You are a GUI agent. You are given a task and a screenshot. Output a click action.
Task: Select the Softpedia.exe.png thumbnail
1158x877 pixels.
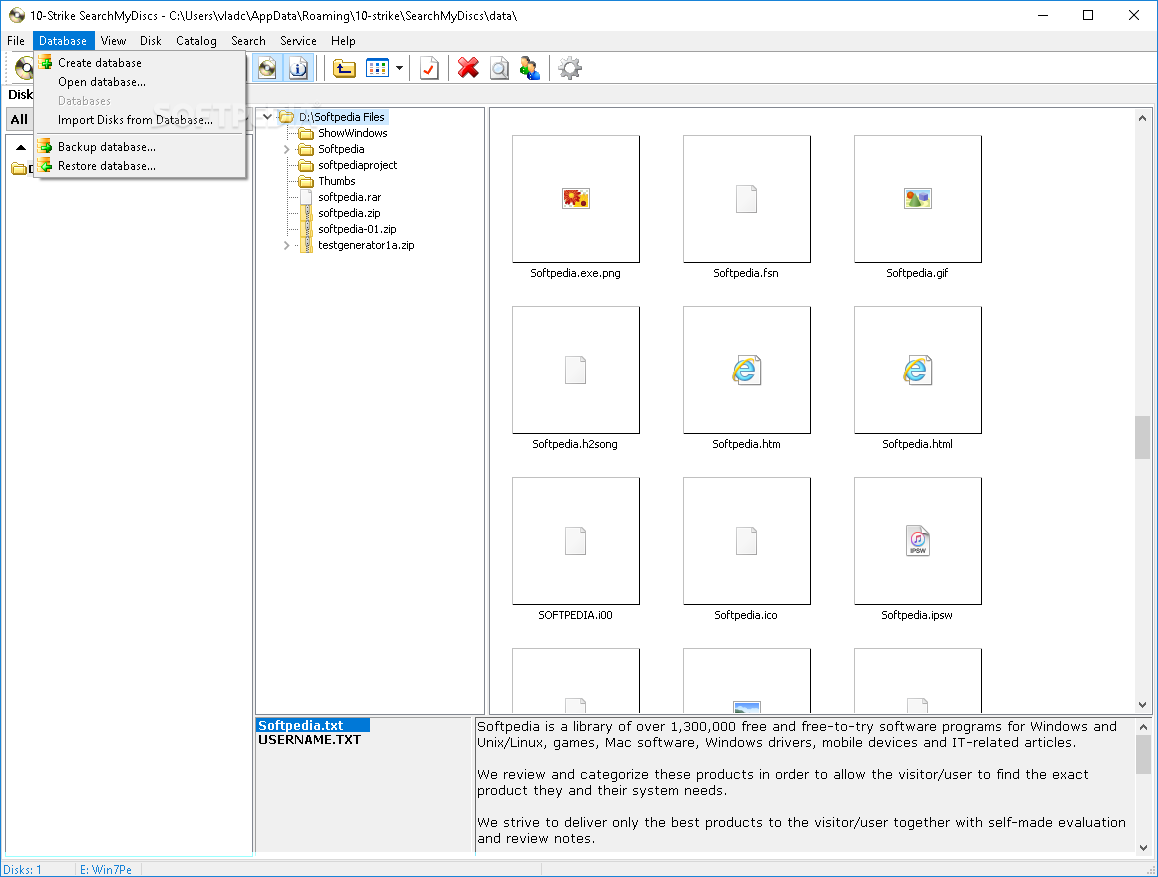575,199
